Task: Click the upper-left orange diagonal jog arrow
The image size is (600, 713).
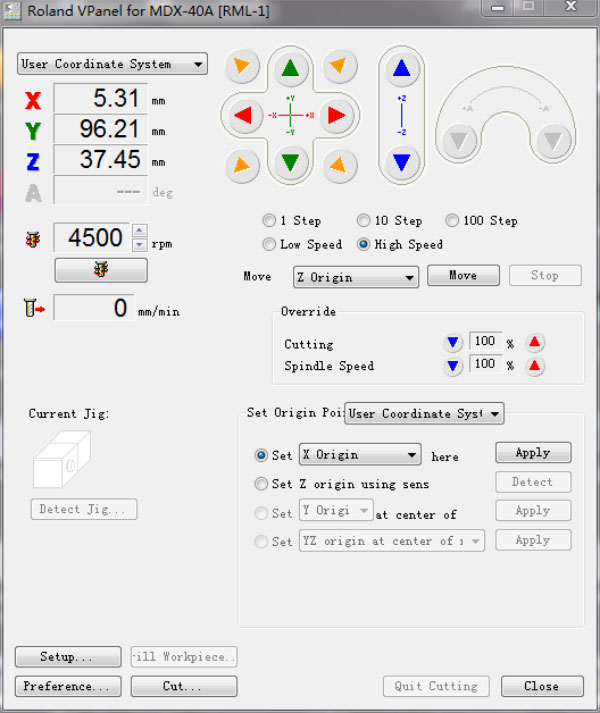Action: [242, 66]
